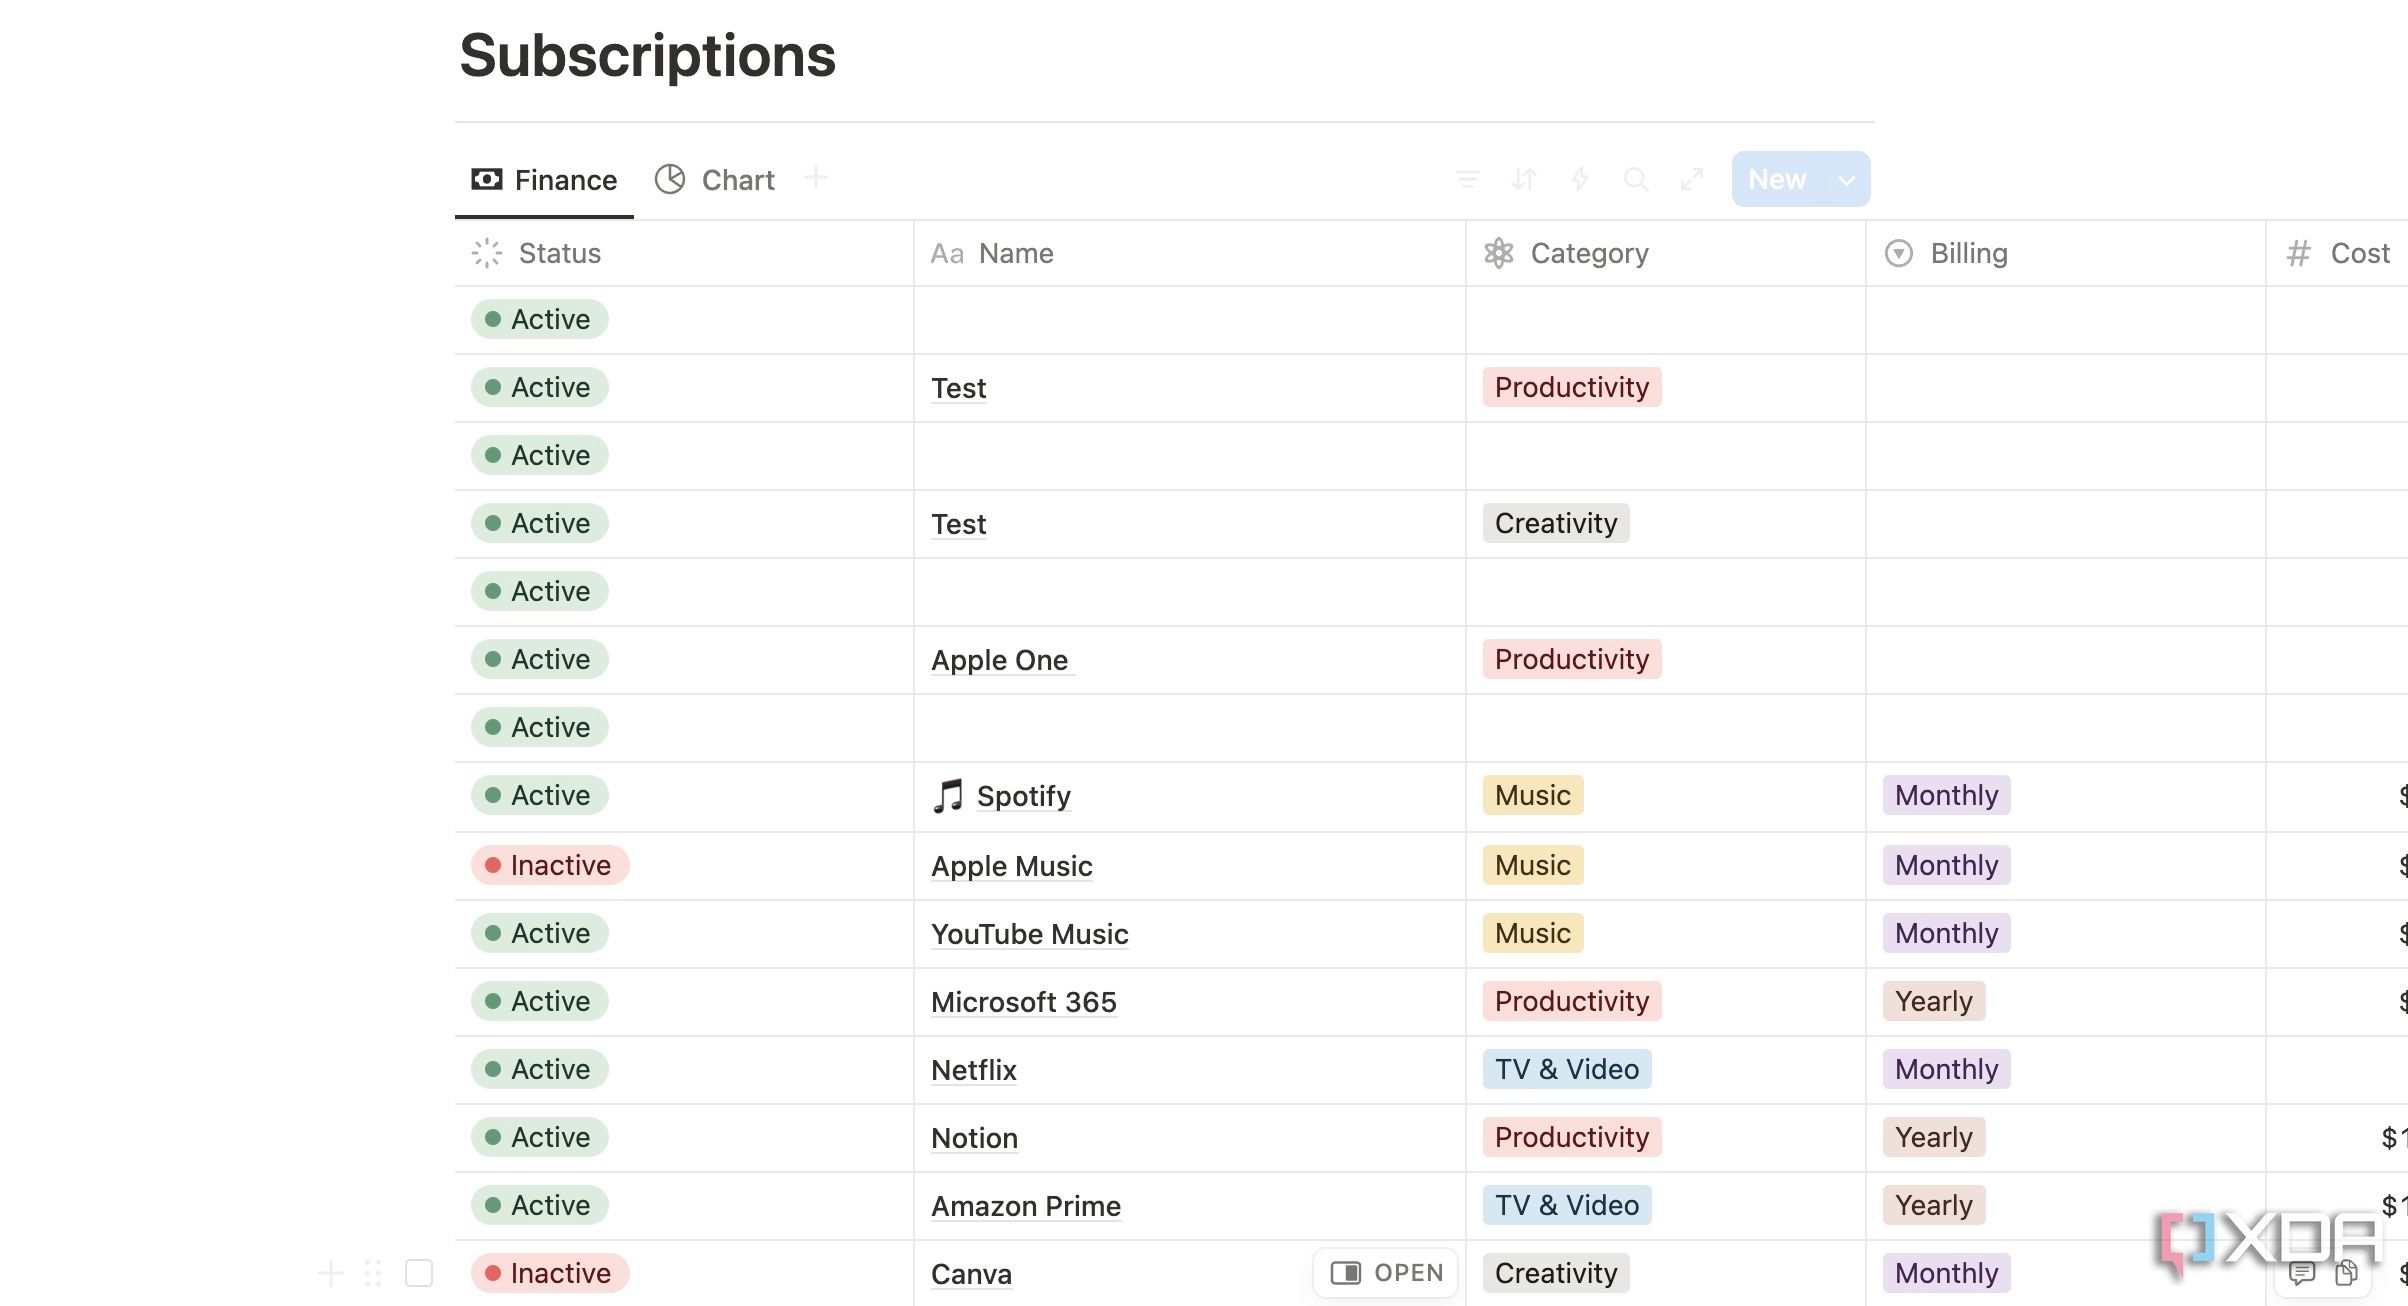Open database as full page icon

[1692, 179]
